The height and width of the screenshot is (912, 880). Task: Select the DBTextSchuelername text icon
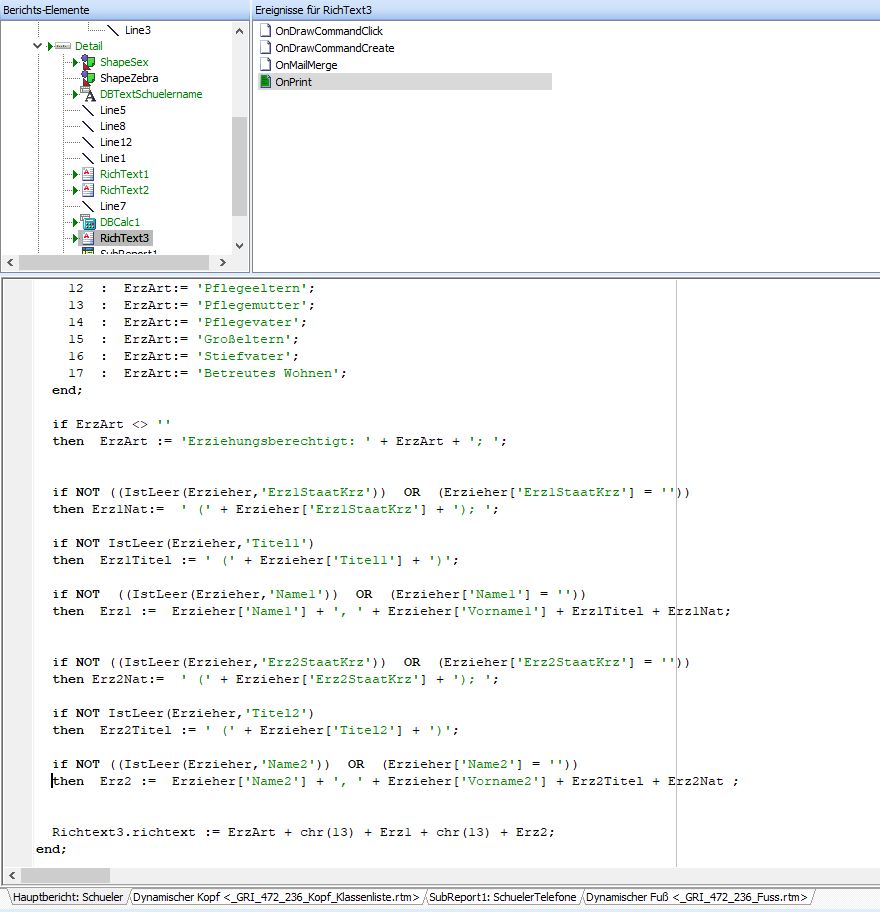pyautogui.click(x=88, y=94)
